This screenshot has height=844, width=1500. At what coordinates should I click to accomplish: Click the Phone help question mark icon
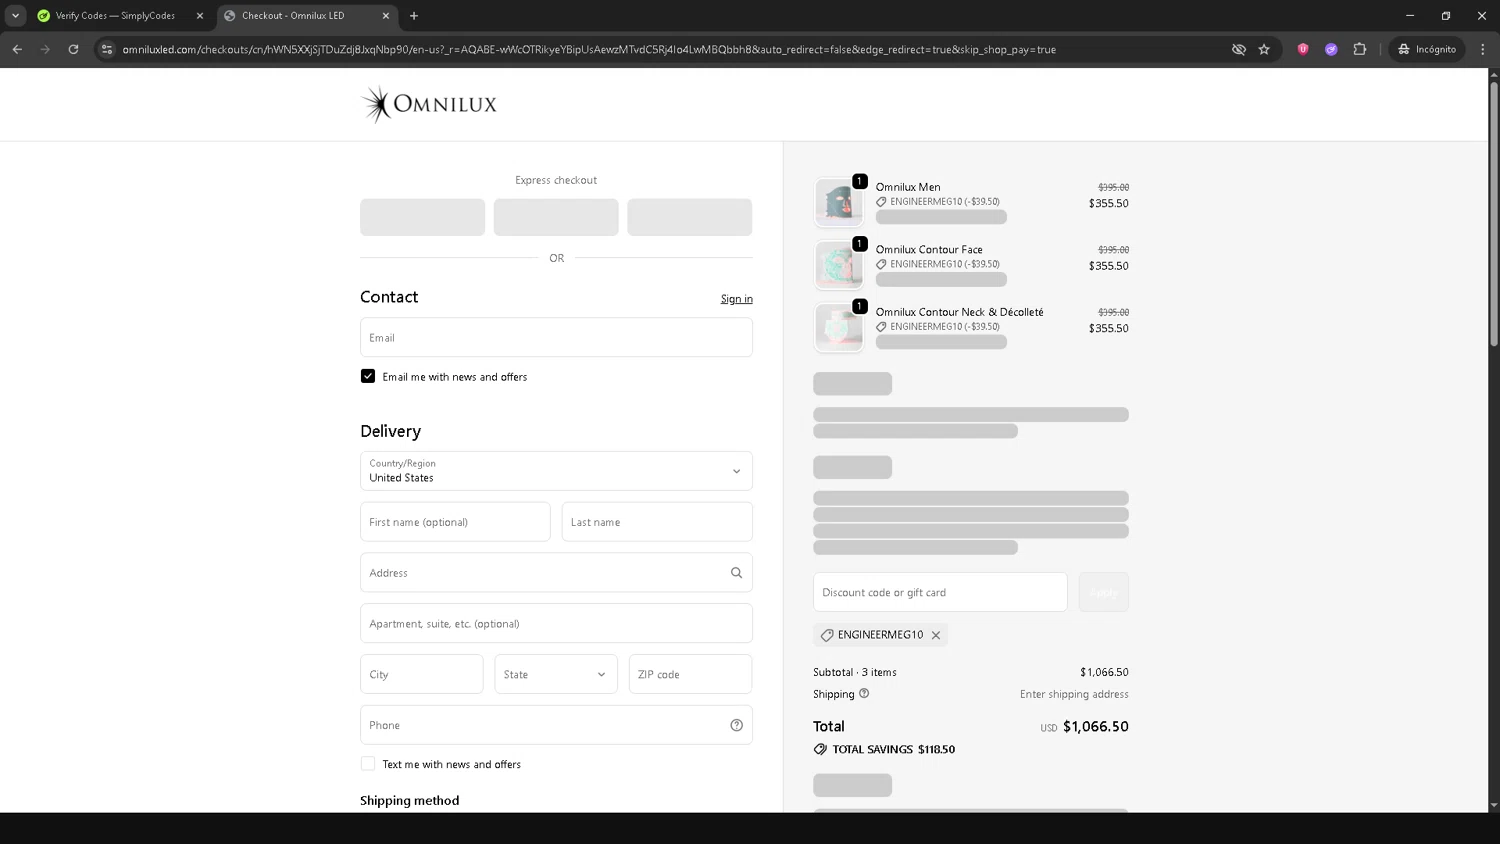tap(737, 725)
